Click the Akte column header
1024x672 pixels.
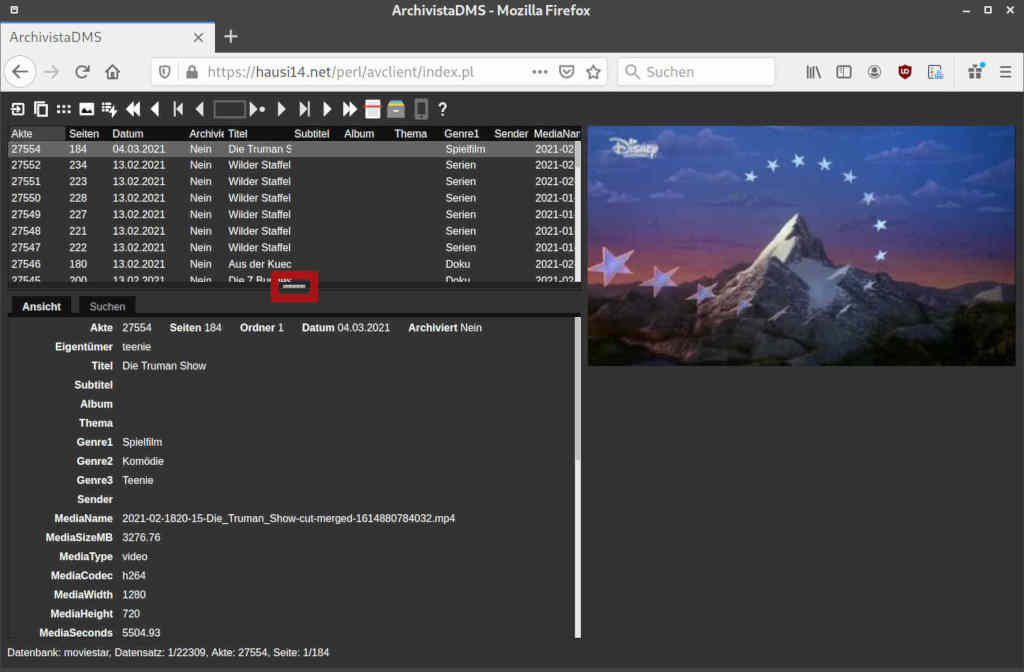coord(37,133)
